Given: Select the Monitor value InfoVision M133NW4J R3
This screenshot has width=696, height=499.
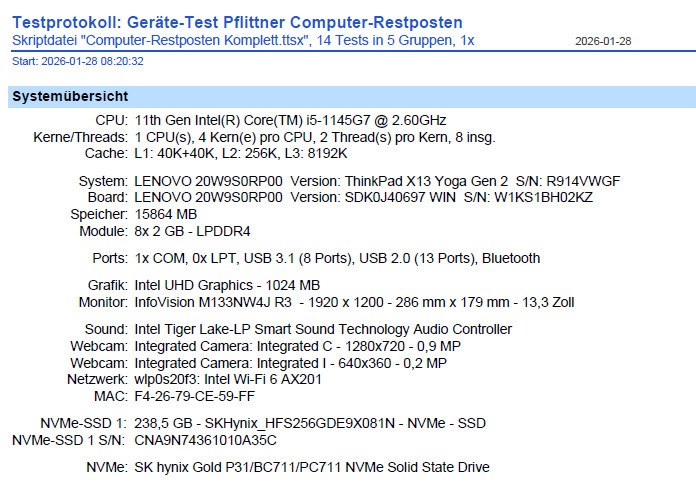Looking at the screenshot, I should tap(354, 302).
